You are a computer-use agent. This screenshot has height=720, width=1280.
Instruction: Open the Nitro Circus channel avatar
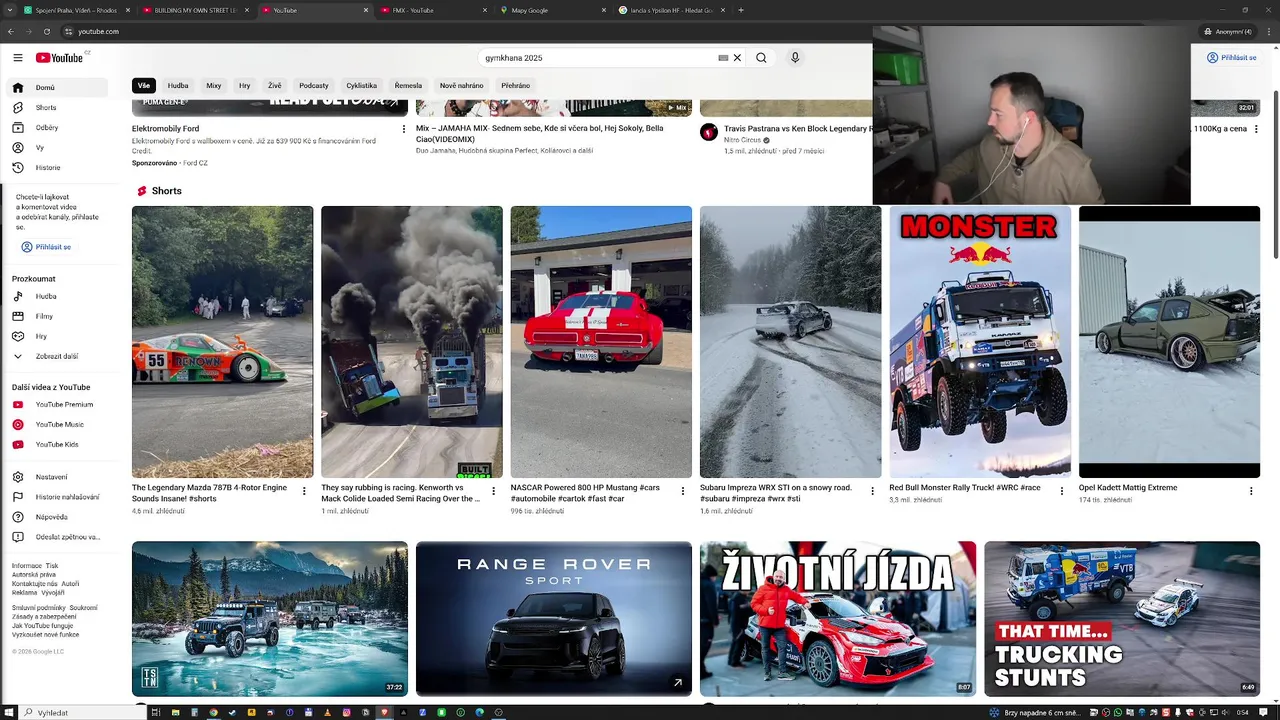[709, 132]
